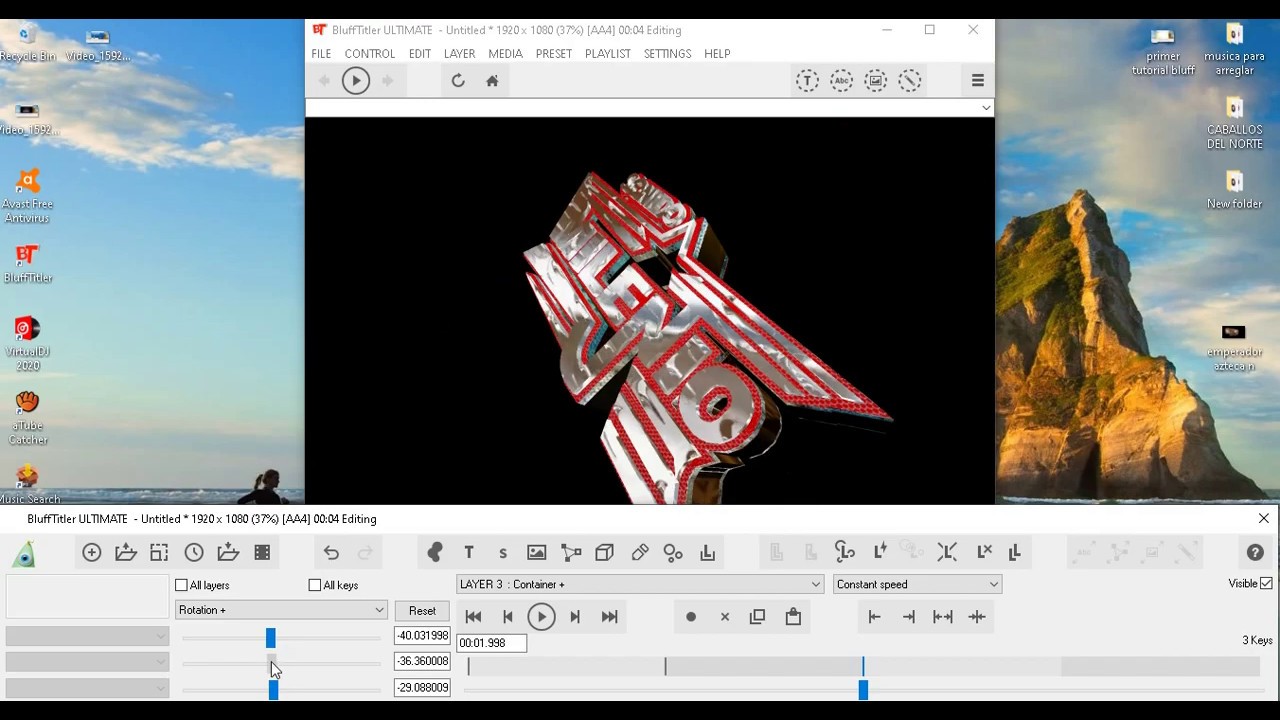Open the HELP menu

pyautogui.click(x=717, y=54)
